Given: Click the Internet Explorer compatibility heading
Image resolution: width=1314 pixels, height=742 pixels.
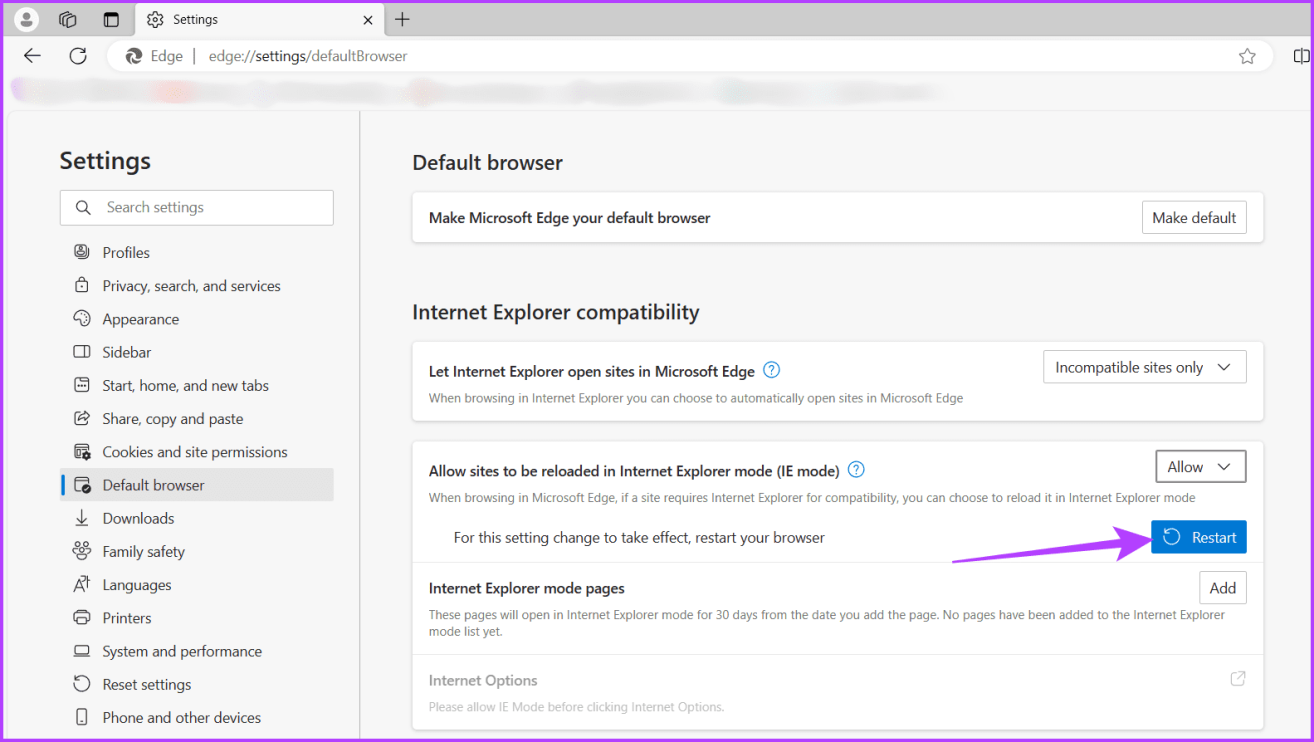Looking at the screenshot, I should [x=556, y=312].
